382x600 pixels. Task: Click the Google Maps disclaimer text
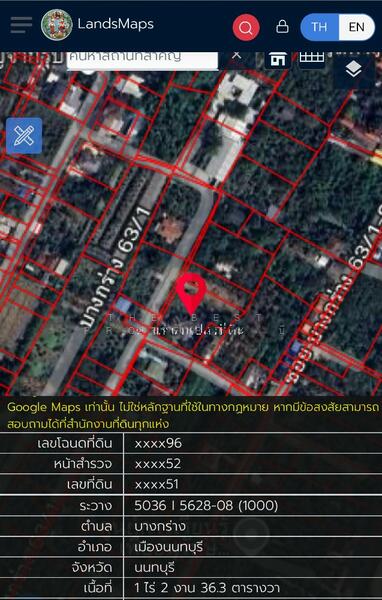point(194,415)
